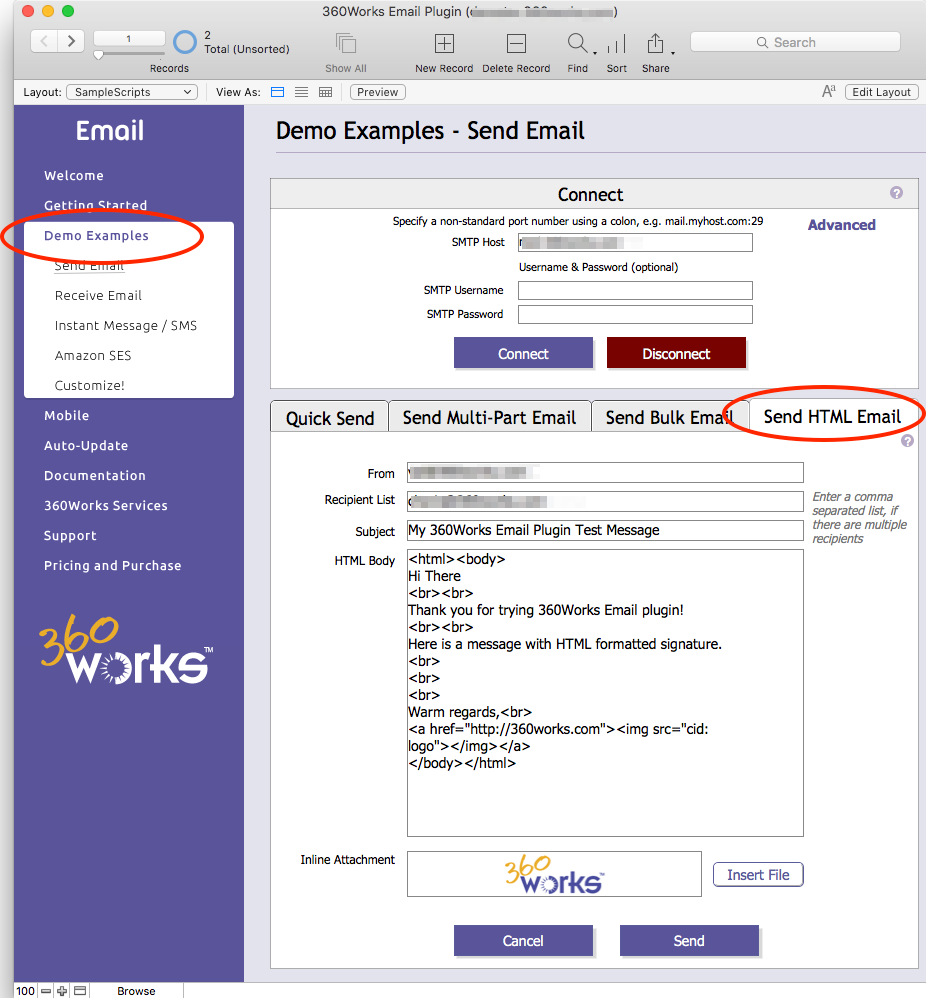Viewport: 926px width, 998px height.
Task: Click the Sort records icon
Action: coord(616,43)
